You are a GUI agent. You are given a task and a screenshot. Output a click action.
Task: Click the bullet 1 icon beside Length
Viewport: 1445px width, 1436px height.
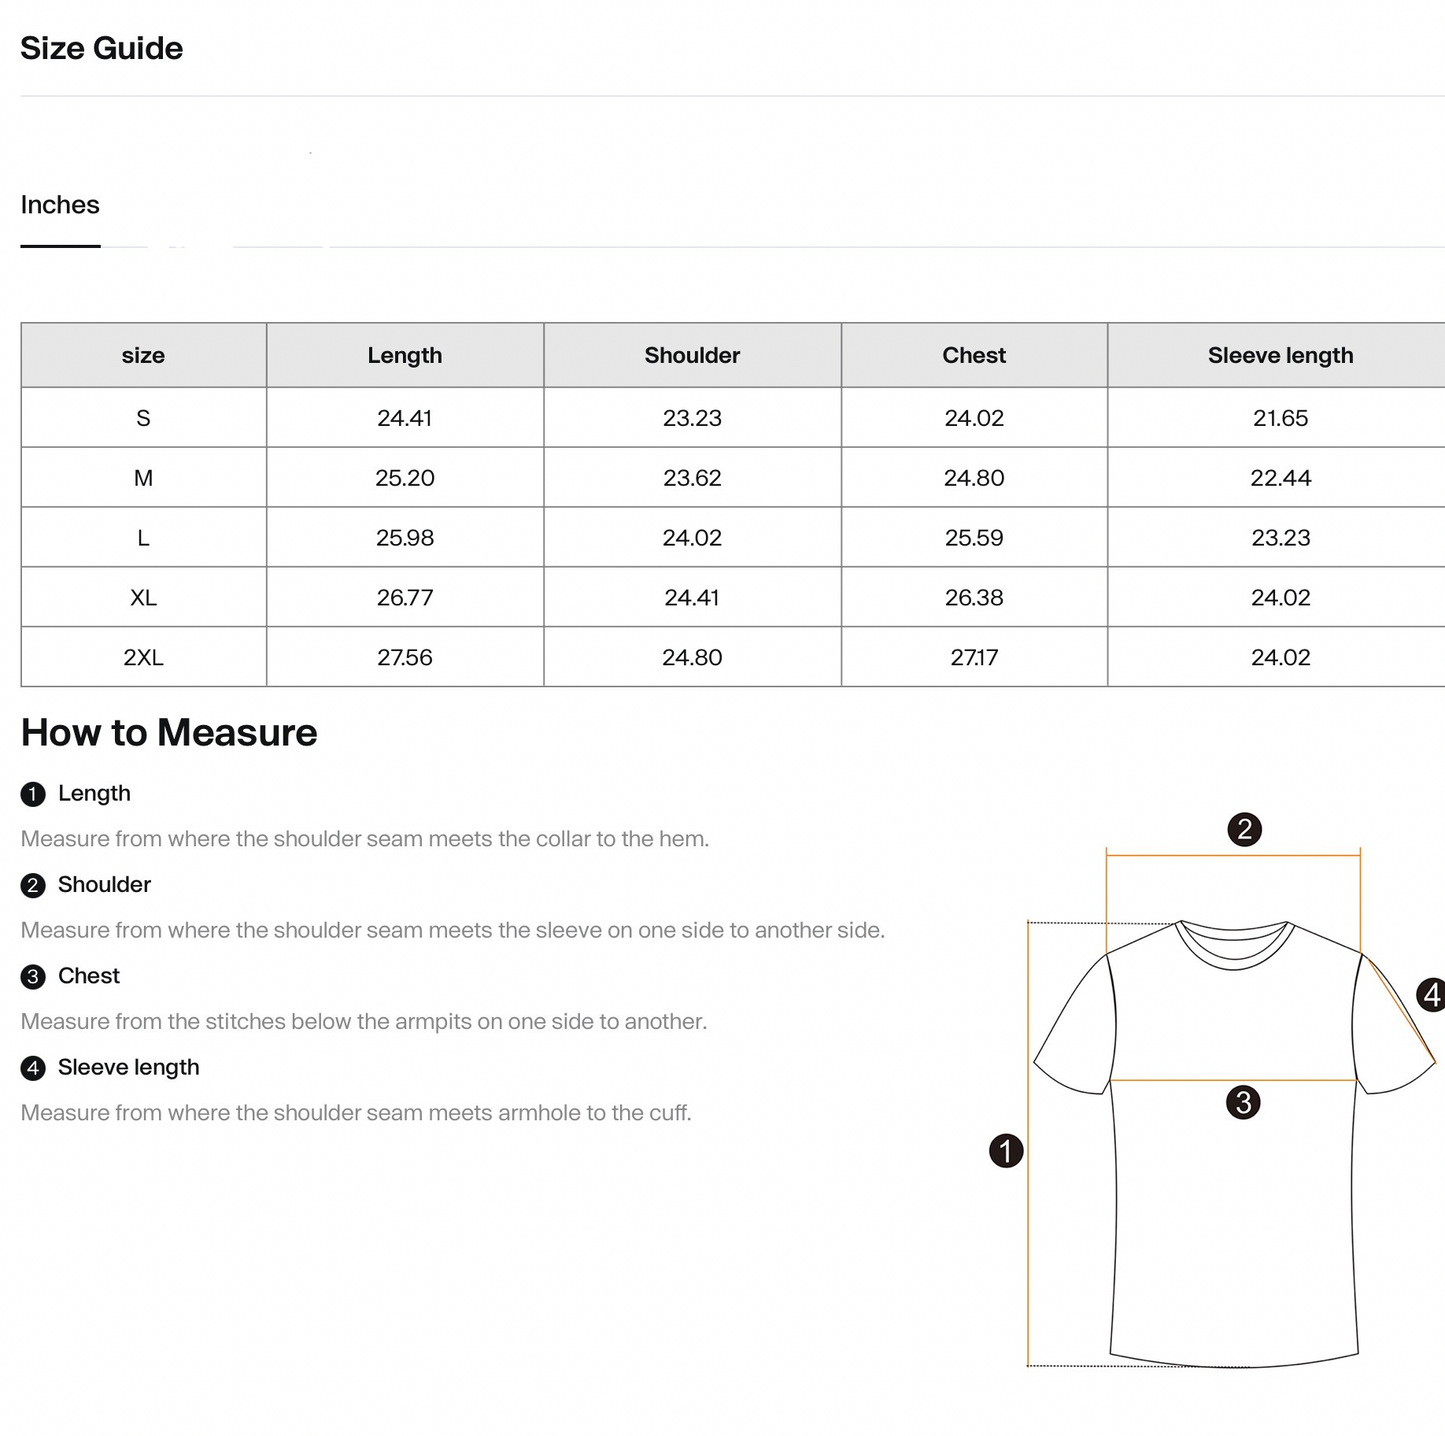pyautogui.click(x=33, y=794)
